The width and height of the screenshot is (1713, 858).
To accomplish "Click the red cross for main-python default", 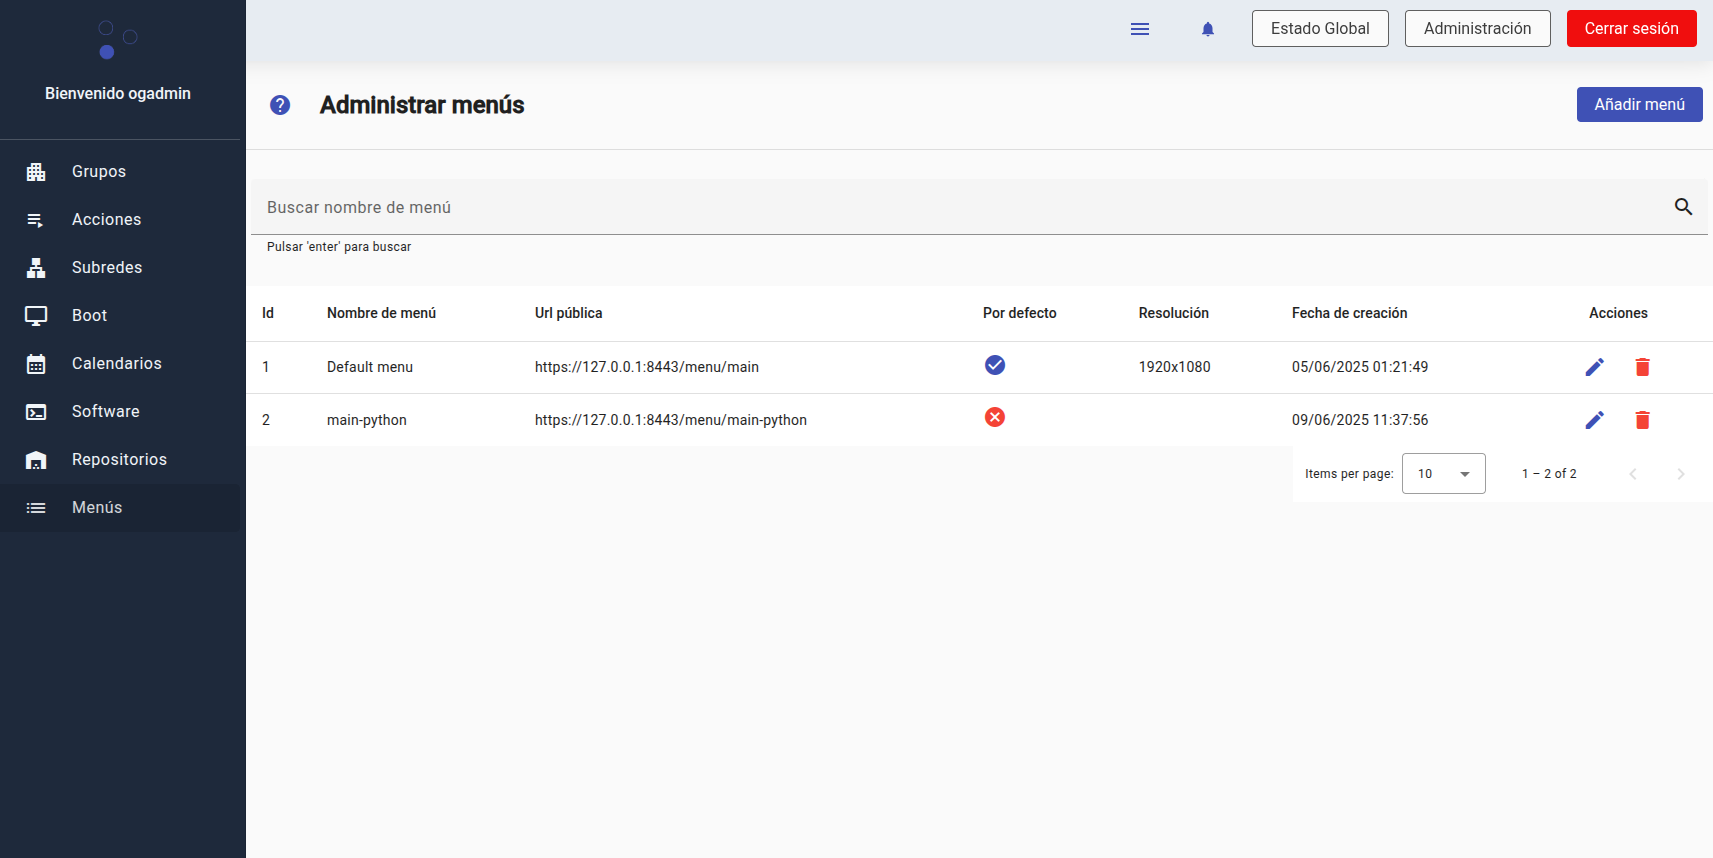I will 994,417.
